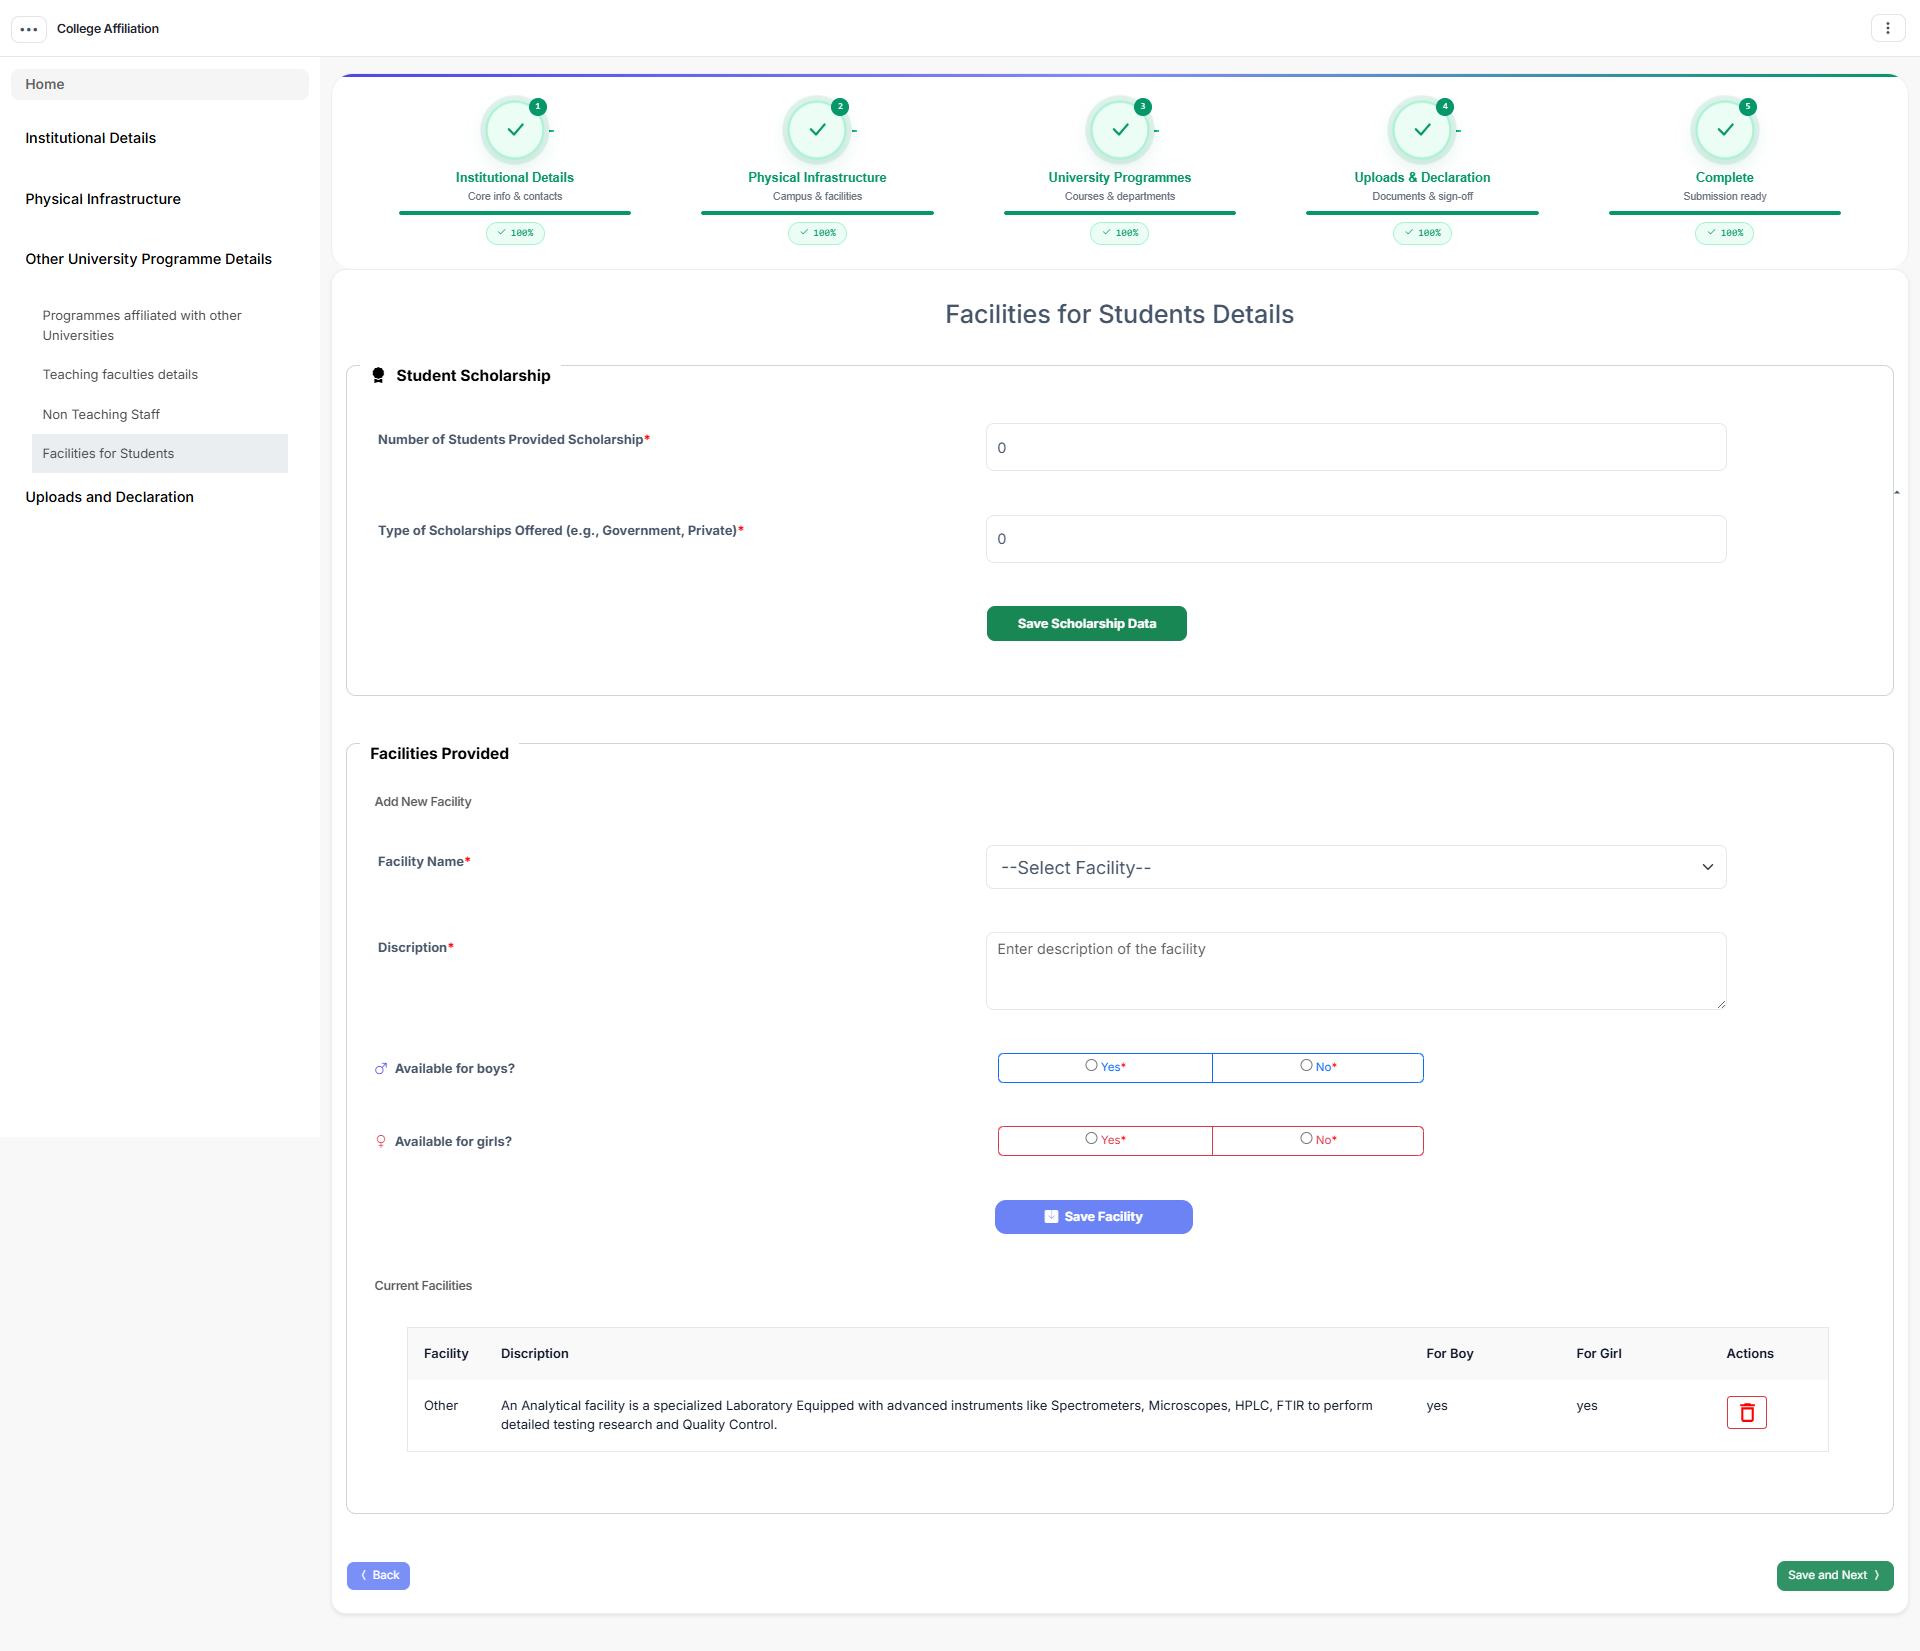Click the College Affiliation title text
Image resolution: width=1920 pixels, height=1651 pixels.
[108, 28]
